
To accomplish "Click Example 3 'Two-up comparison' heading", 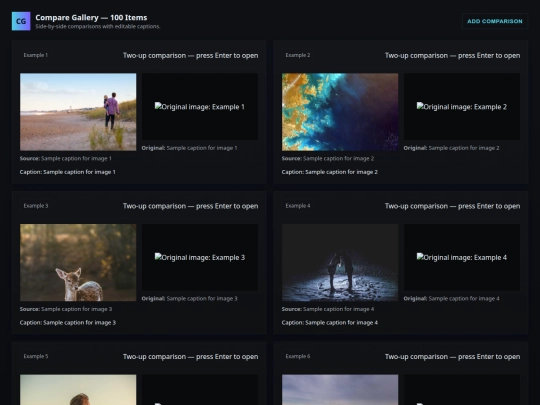I will (190, 206).
